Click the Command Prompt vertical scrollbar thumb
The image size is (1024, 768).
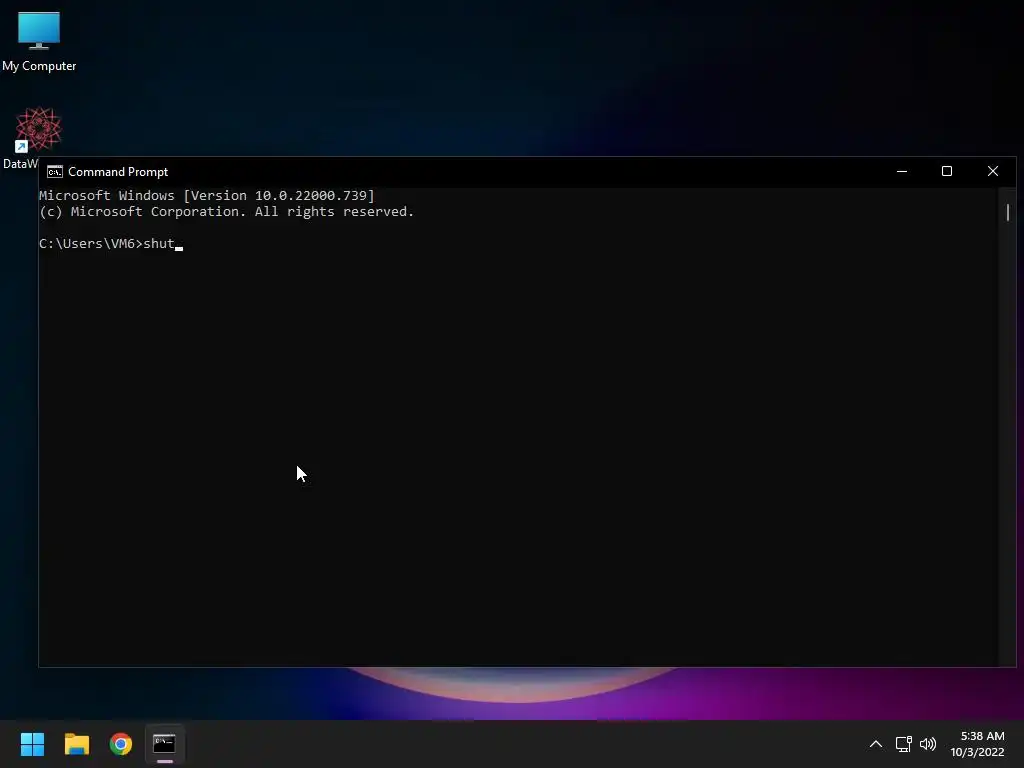click(x=1008, y=212)
